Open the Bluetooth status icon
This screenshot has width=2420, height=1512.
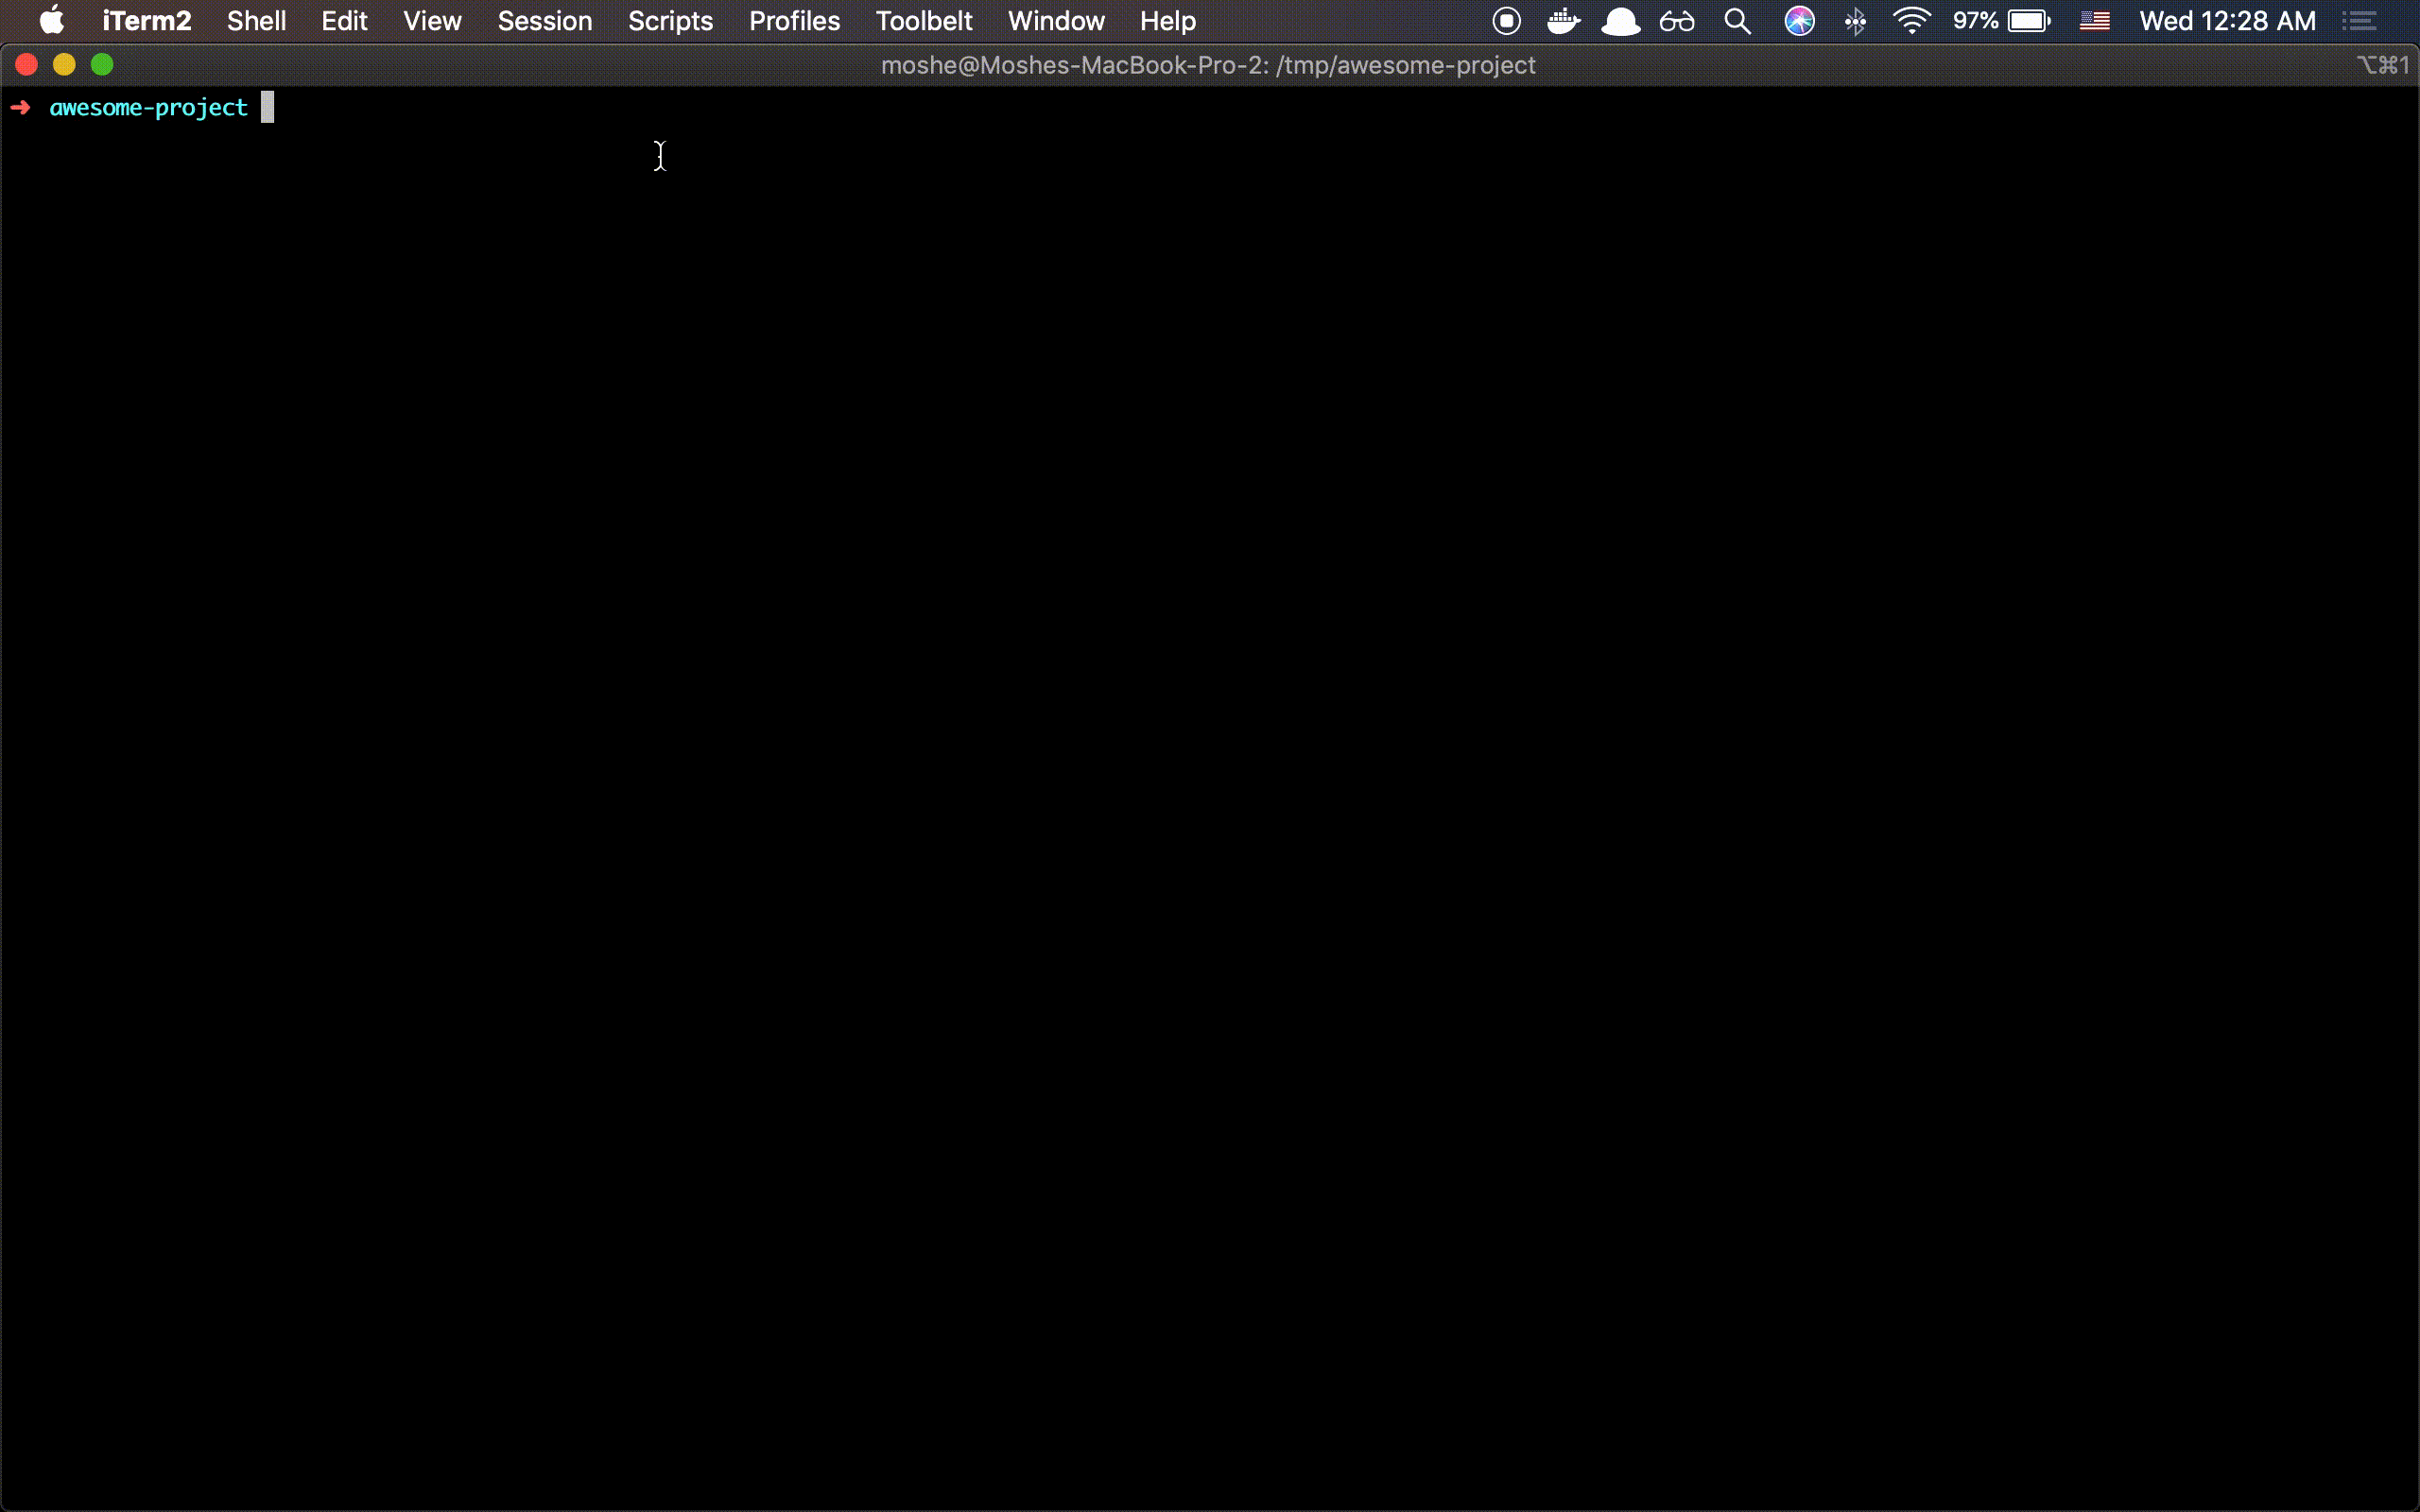pos(1855,21)
